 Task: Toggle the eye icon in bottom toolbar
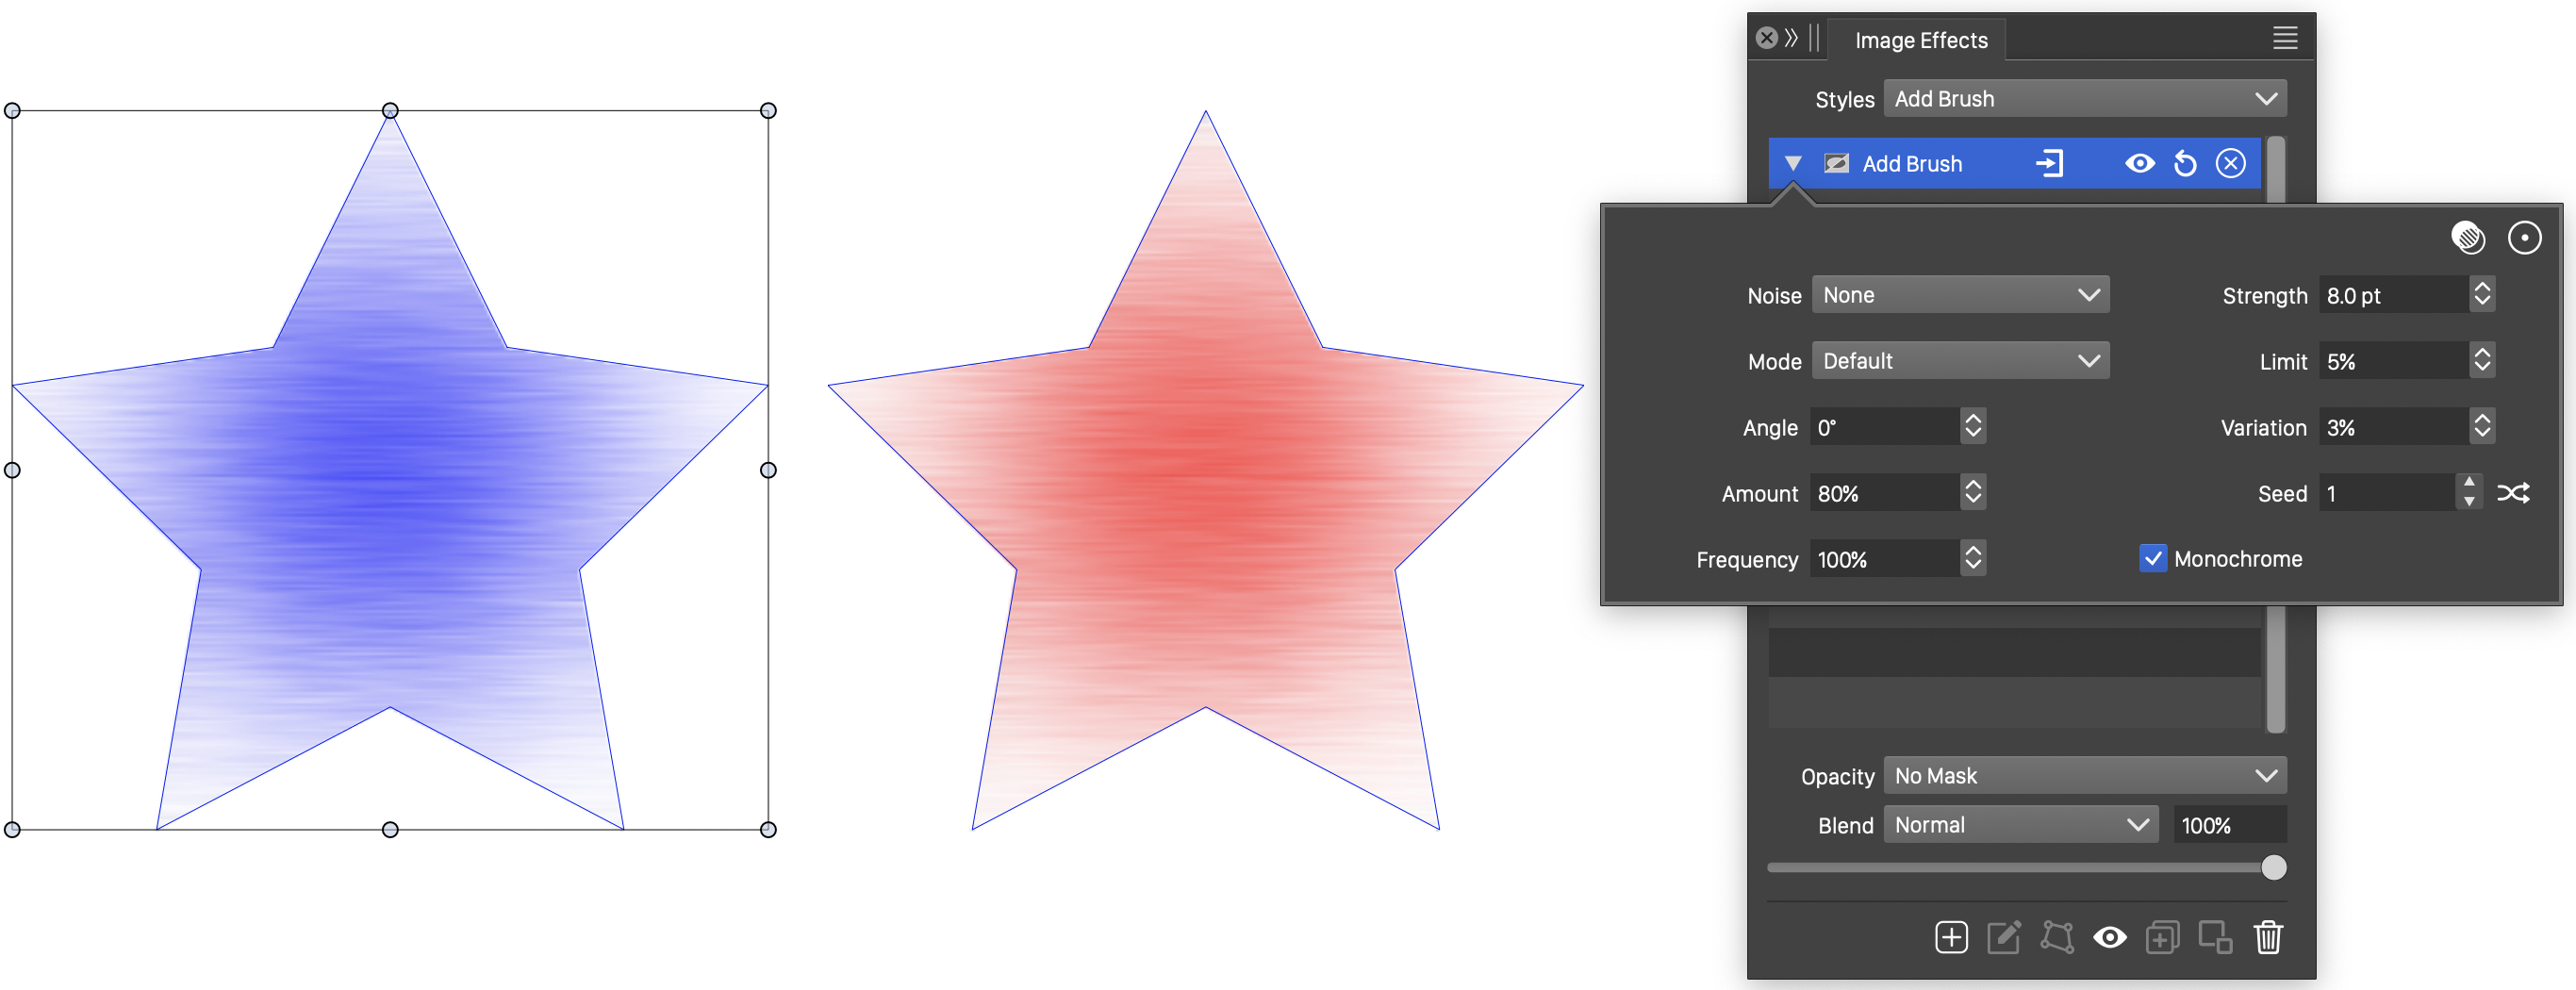(2110, 937)
